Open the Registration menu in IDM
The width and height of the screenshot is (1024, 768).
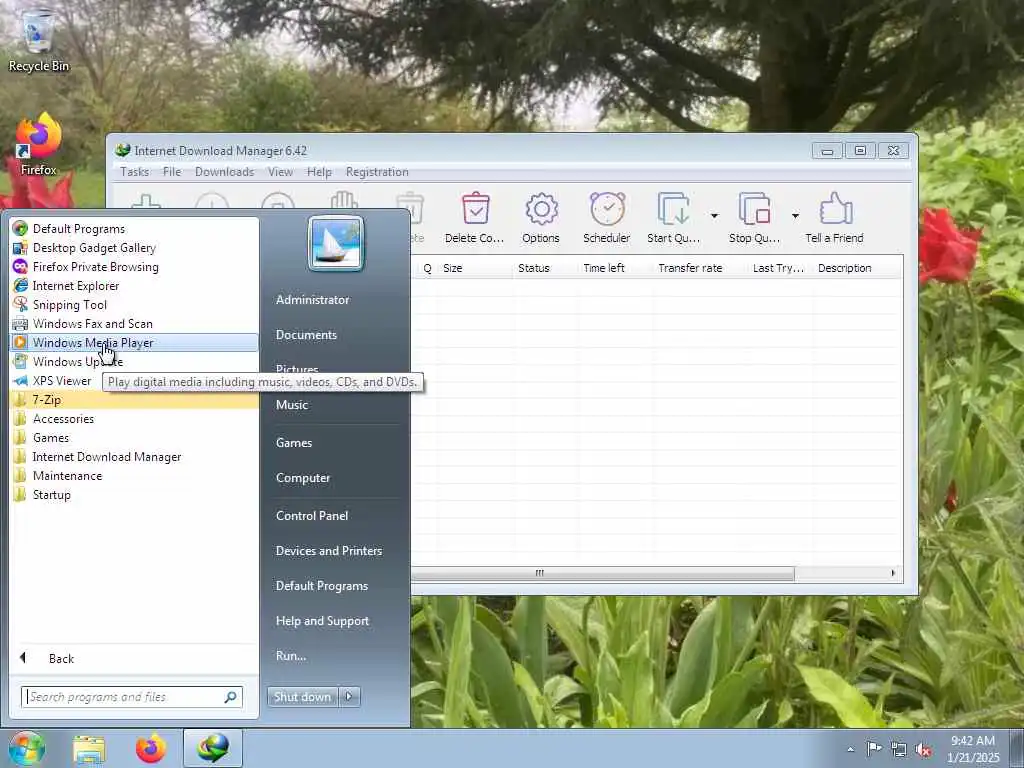[377, 172]
